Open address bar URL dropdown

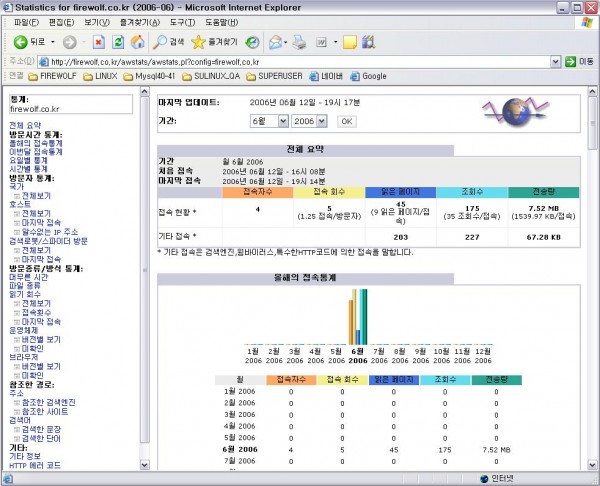pos(555,62)
